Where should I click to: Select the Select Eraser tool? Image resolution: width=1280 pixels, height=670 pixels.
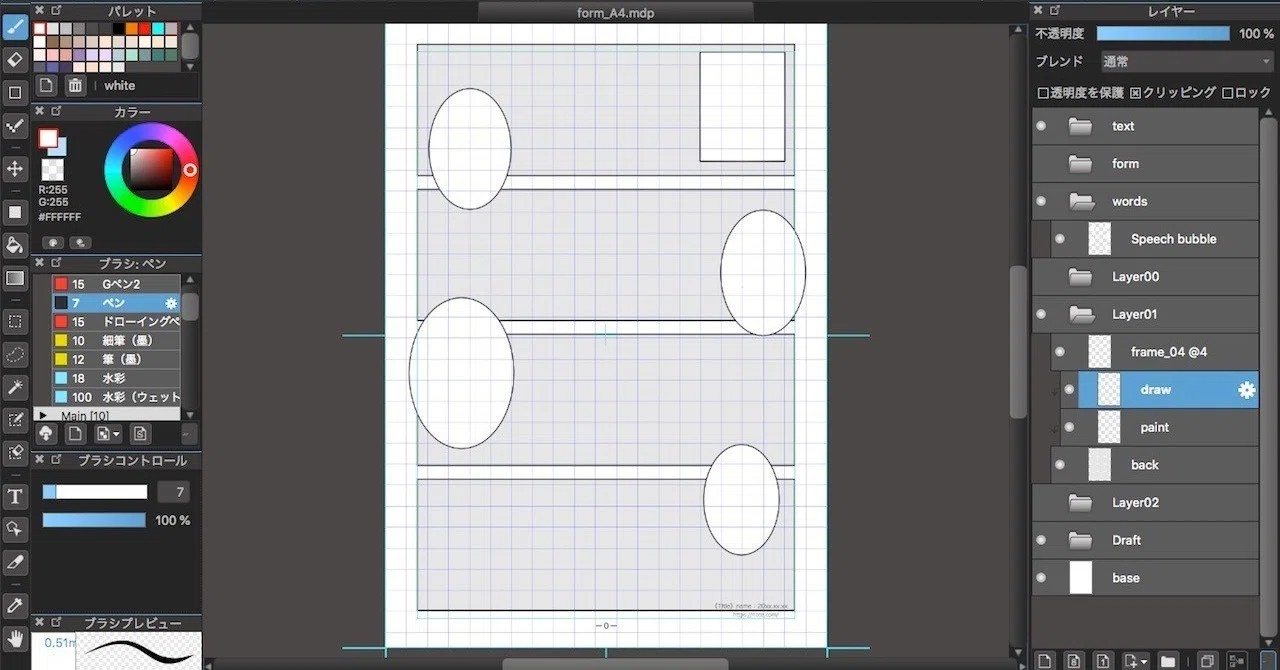[15, 452]
